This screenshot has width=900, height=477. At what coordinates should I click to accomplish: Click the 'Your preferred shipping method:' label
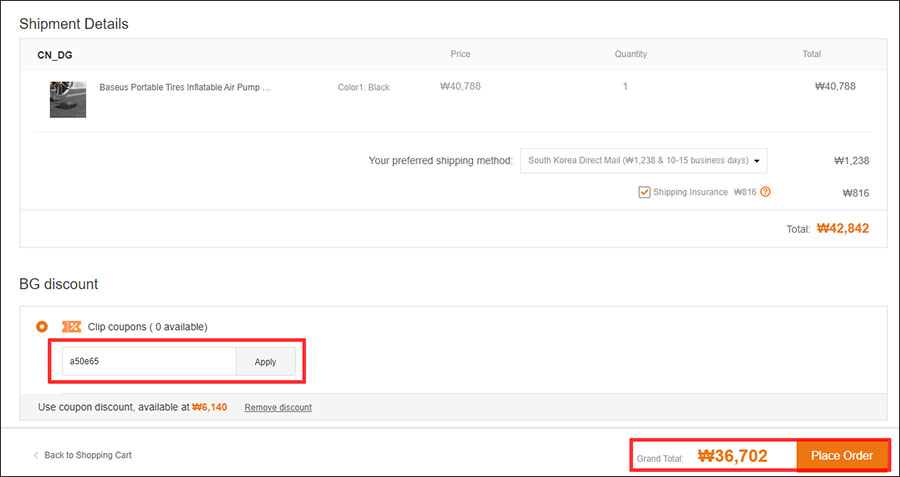tap(441, 161)
